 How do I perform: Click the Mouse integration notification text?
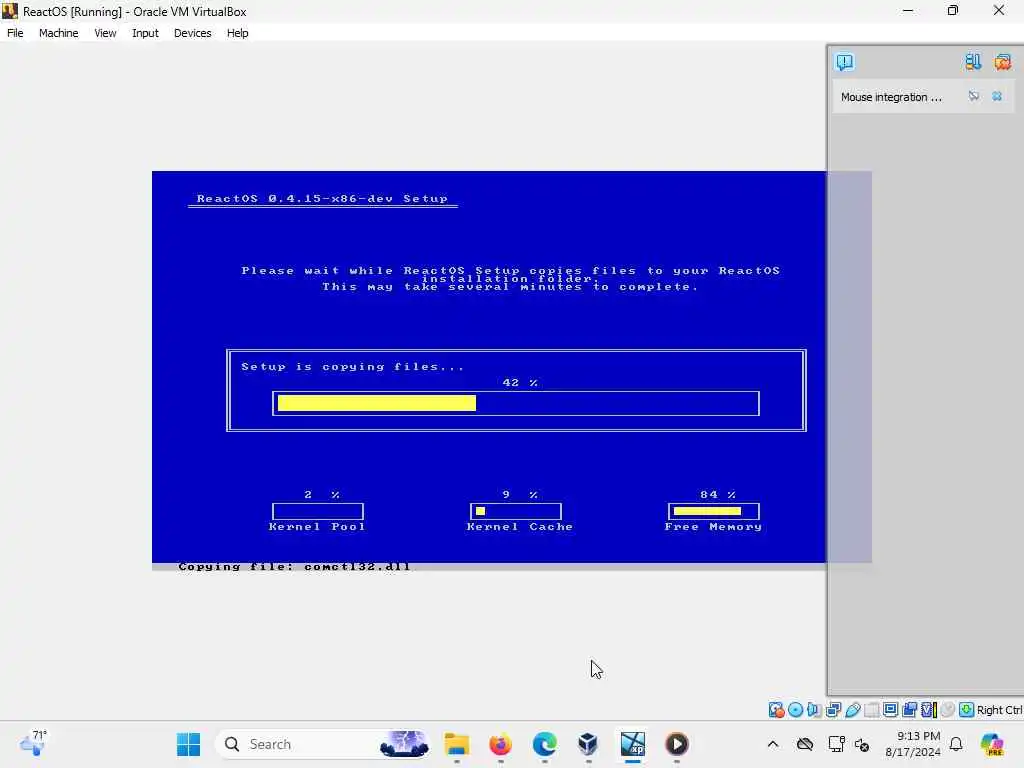tap(891, 97)
